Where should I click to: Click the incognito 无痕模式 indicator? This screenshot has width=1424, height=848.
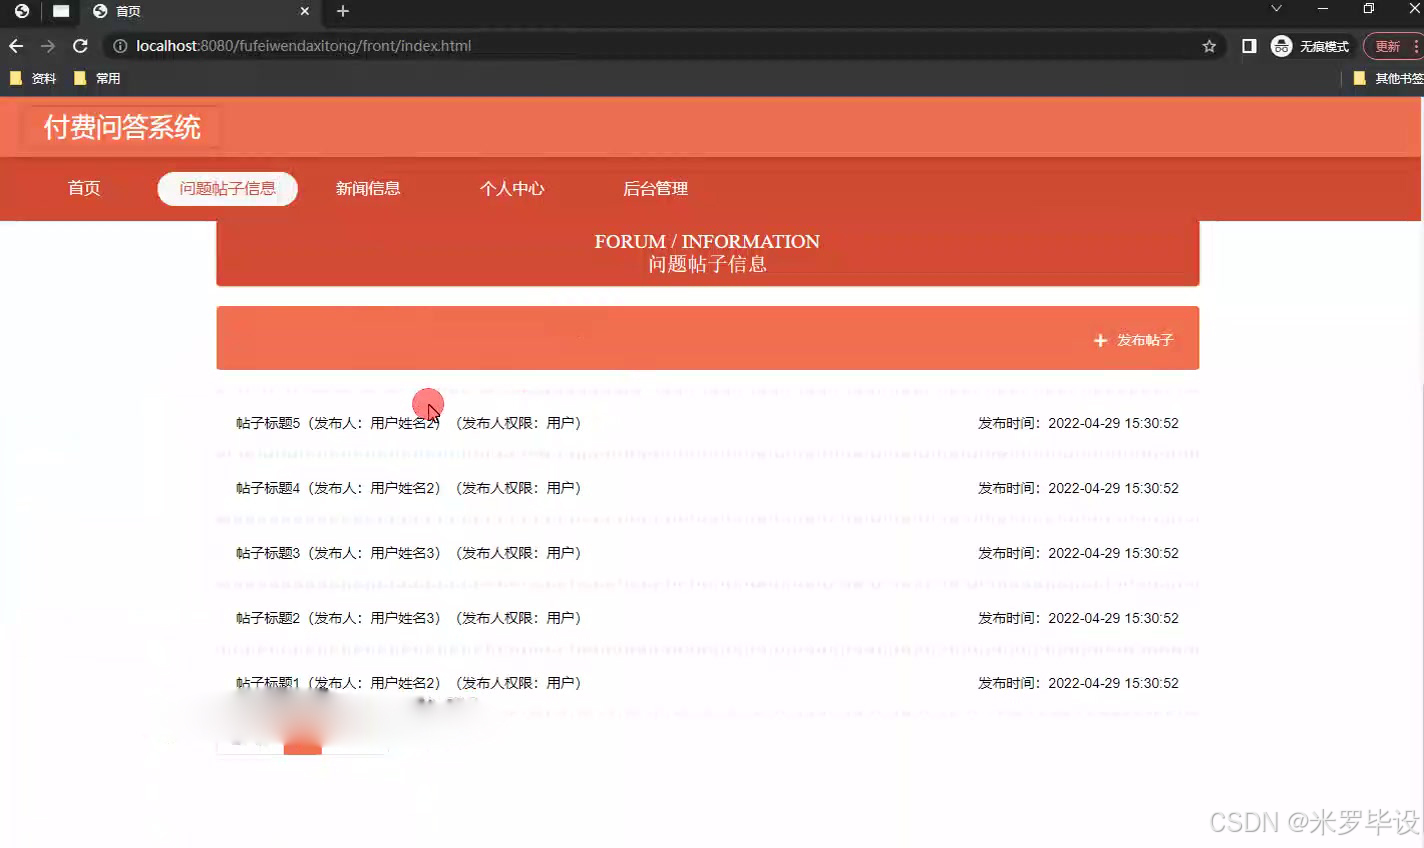click(x=1310, y=46)
